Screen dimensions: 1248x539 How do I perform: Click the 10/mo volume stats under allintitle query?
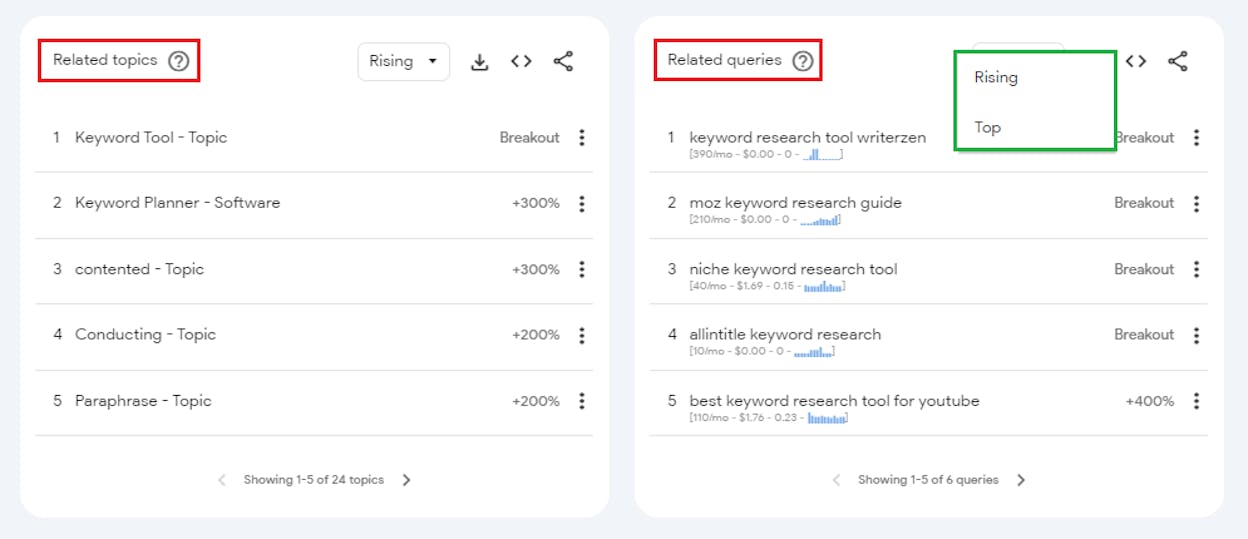point(762,352)
